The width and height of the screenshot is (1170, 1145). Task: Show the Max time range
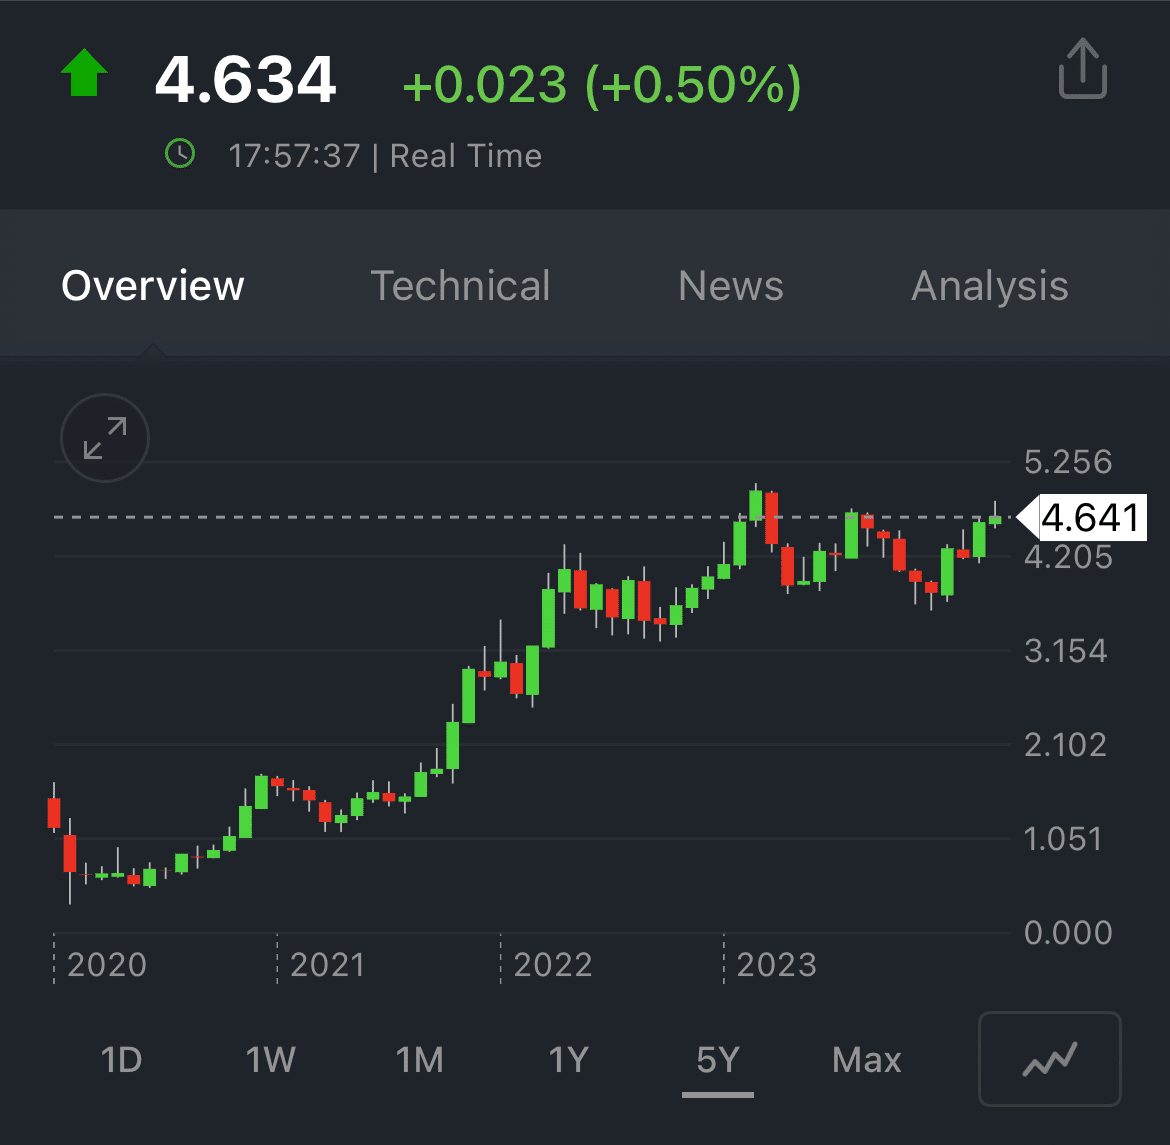(867, 1060)
